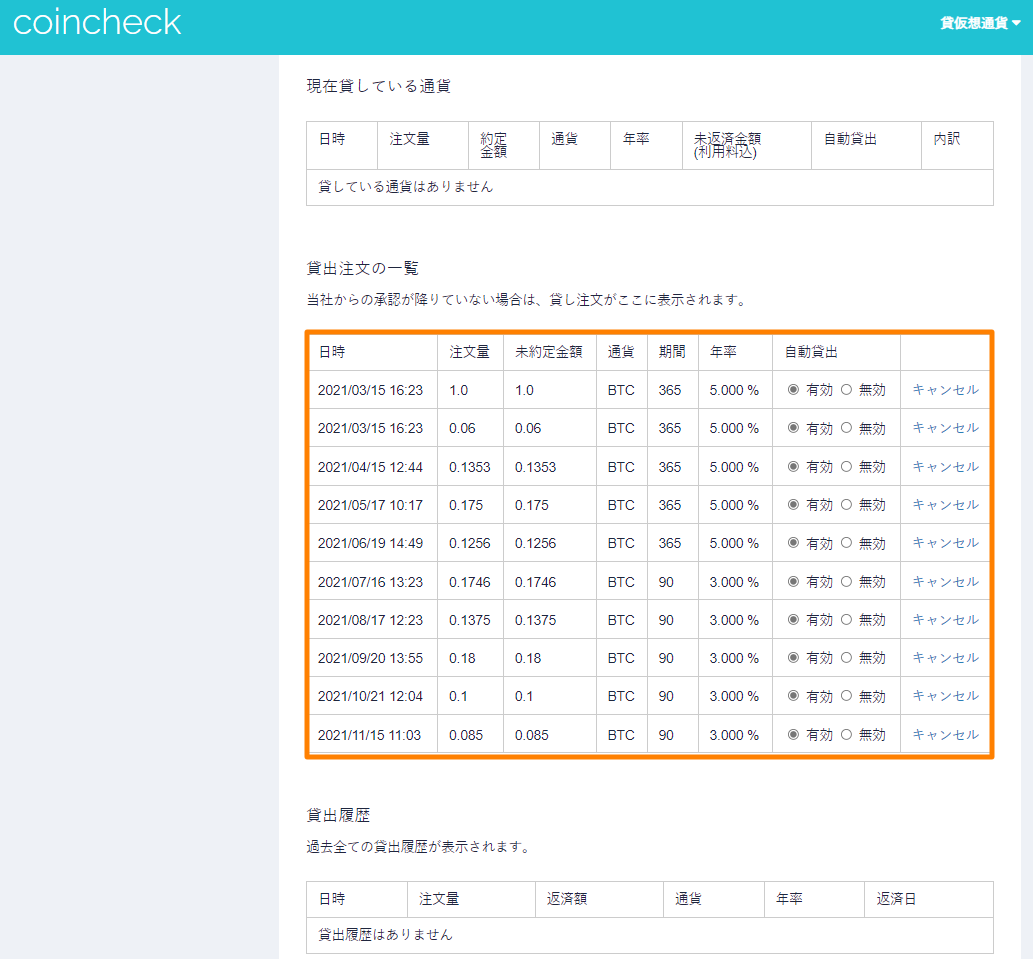
Task: Click the 現在貸している通貨 heading
Action: 378,86
